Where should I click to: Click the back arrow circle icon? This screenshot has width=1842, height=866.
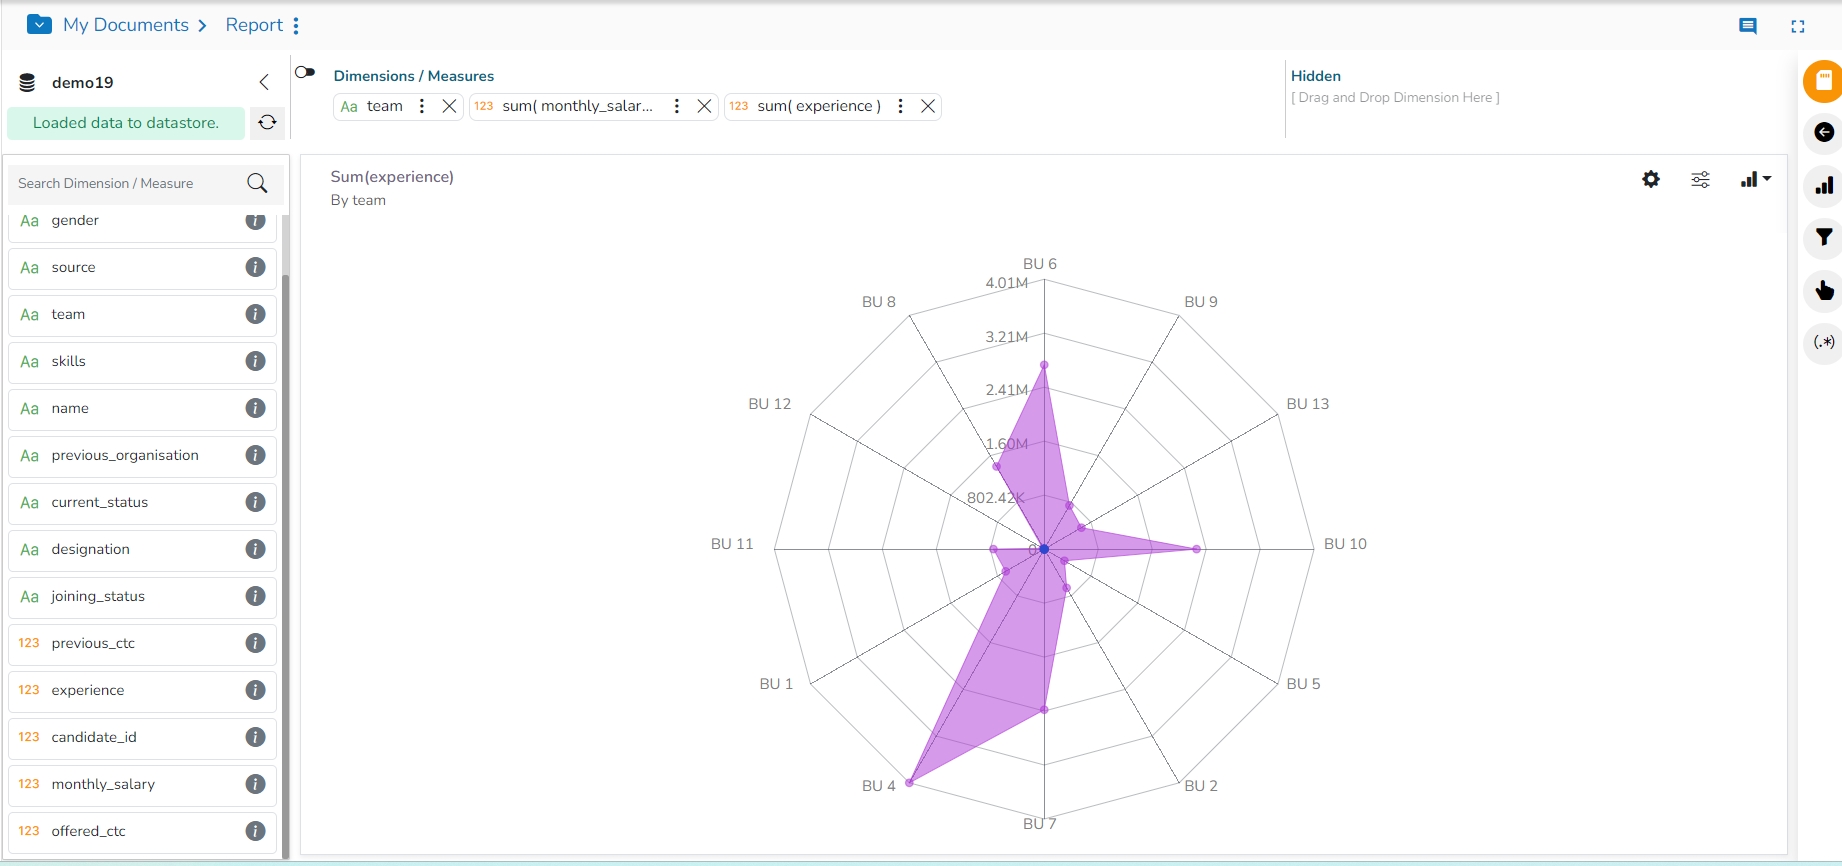[x=1824, y=133]
